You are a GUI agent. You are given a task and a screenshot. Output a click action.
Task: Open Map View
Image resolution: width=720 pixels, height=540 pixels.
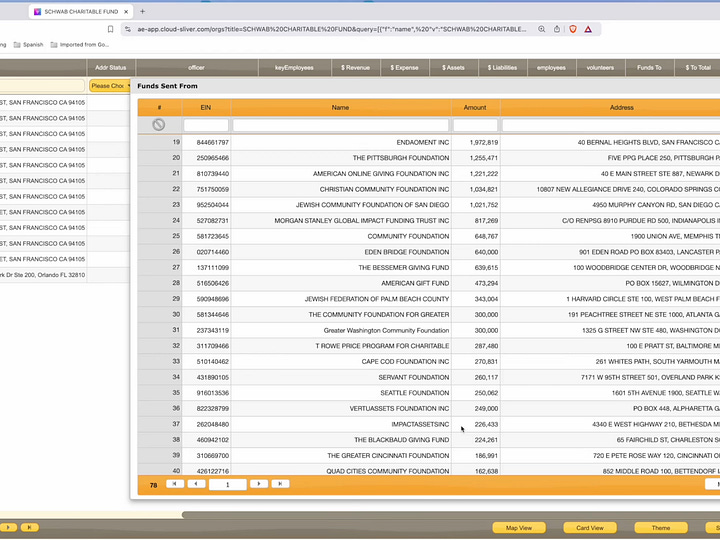point(519,528)
